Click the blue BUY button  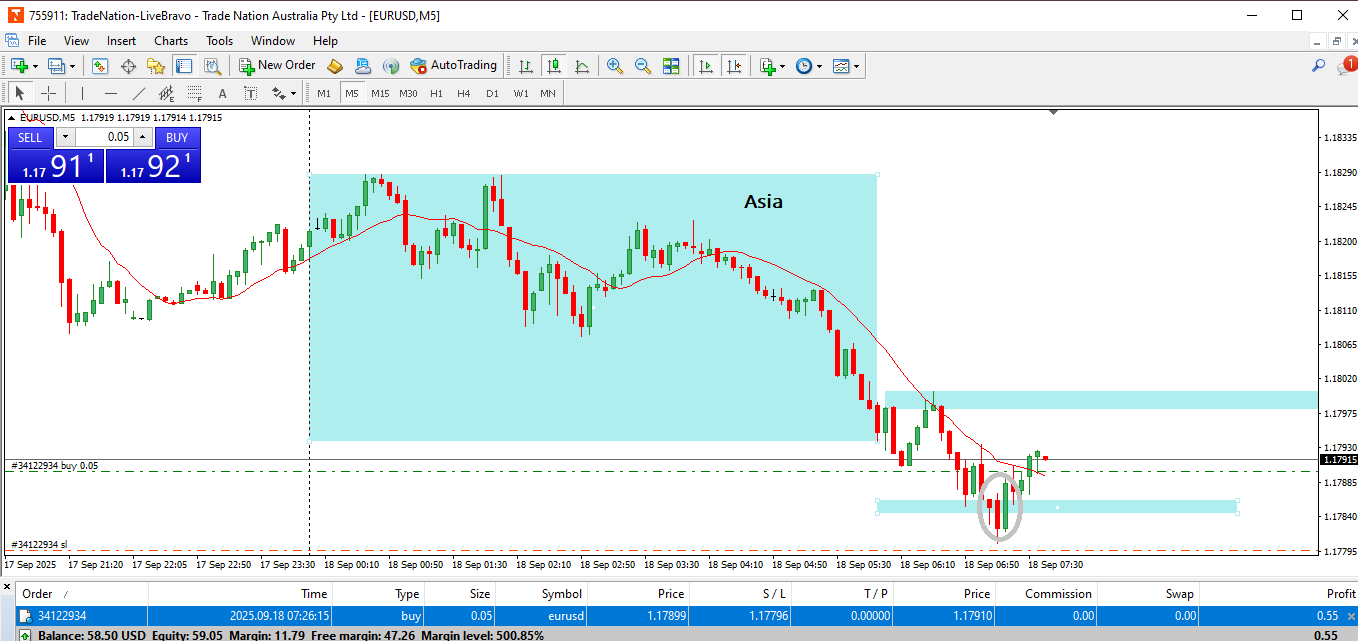click(x=177, y=137)
